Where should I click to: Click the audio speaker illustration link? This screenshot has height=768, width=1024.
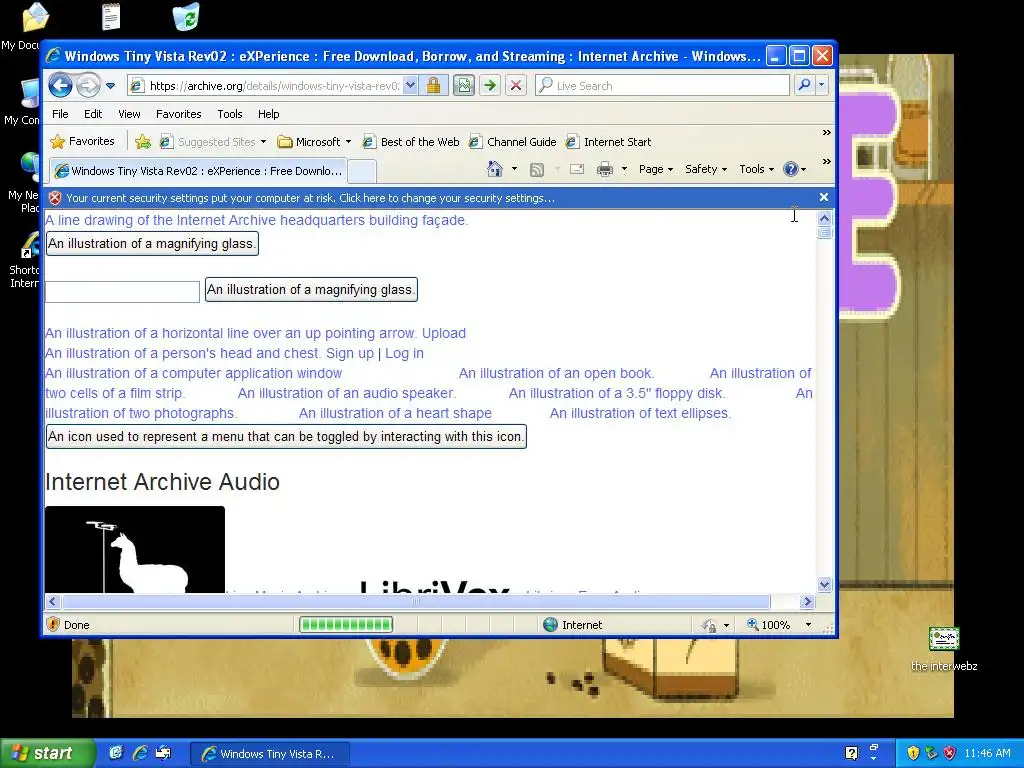pyautogui.click(x=347, y=393)
